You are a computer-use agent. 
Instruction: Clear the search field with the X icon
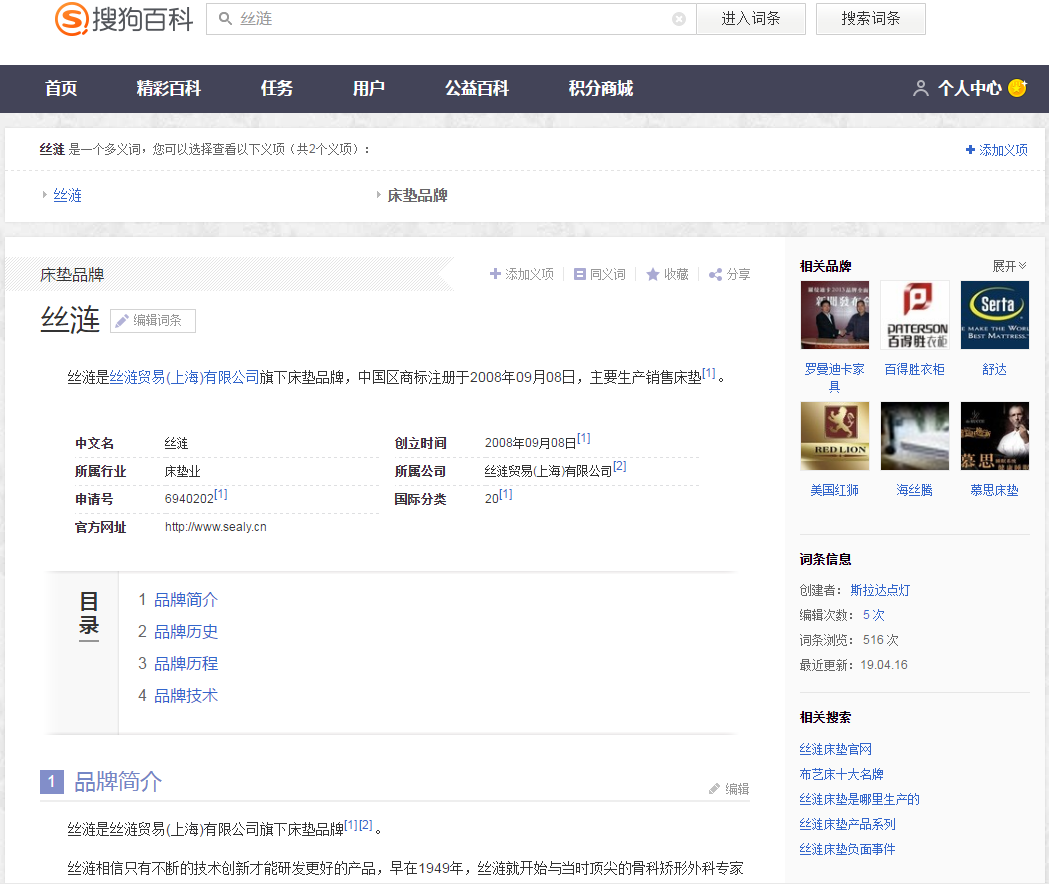(x=678, y=19)
